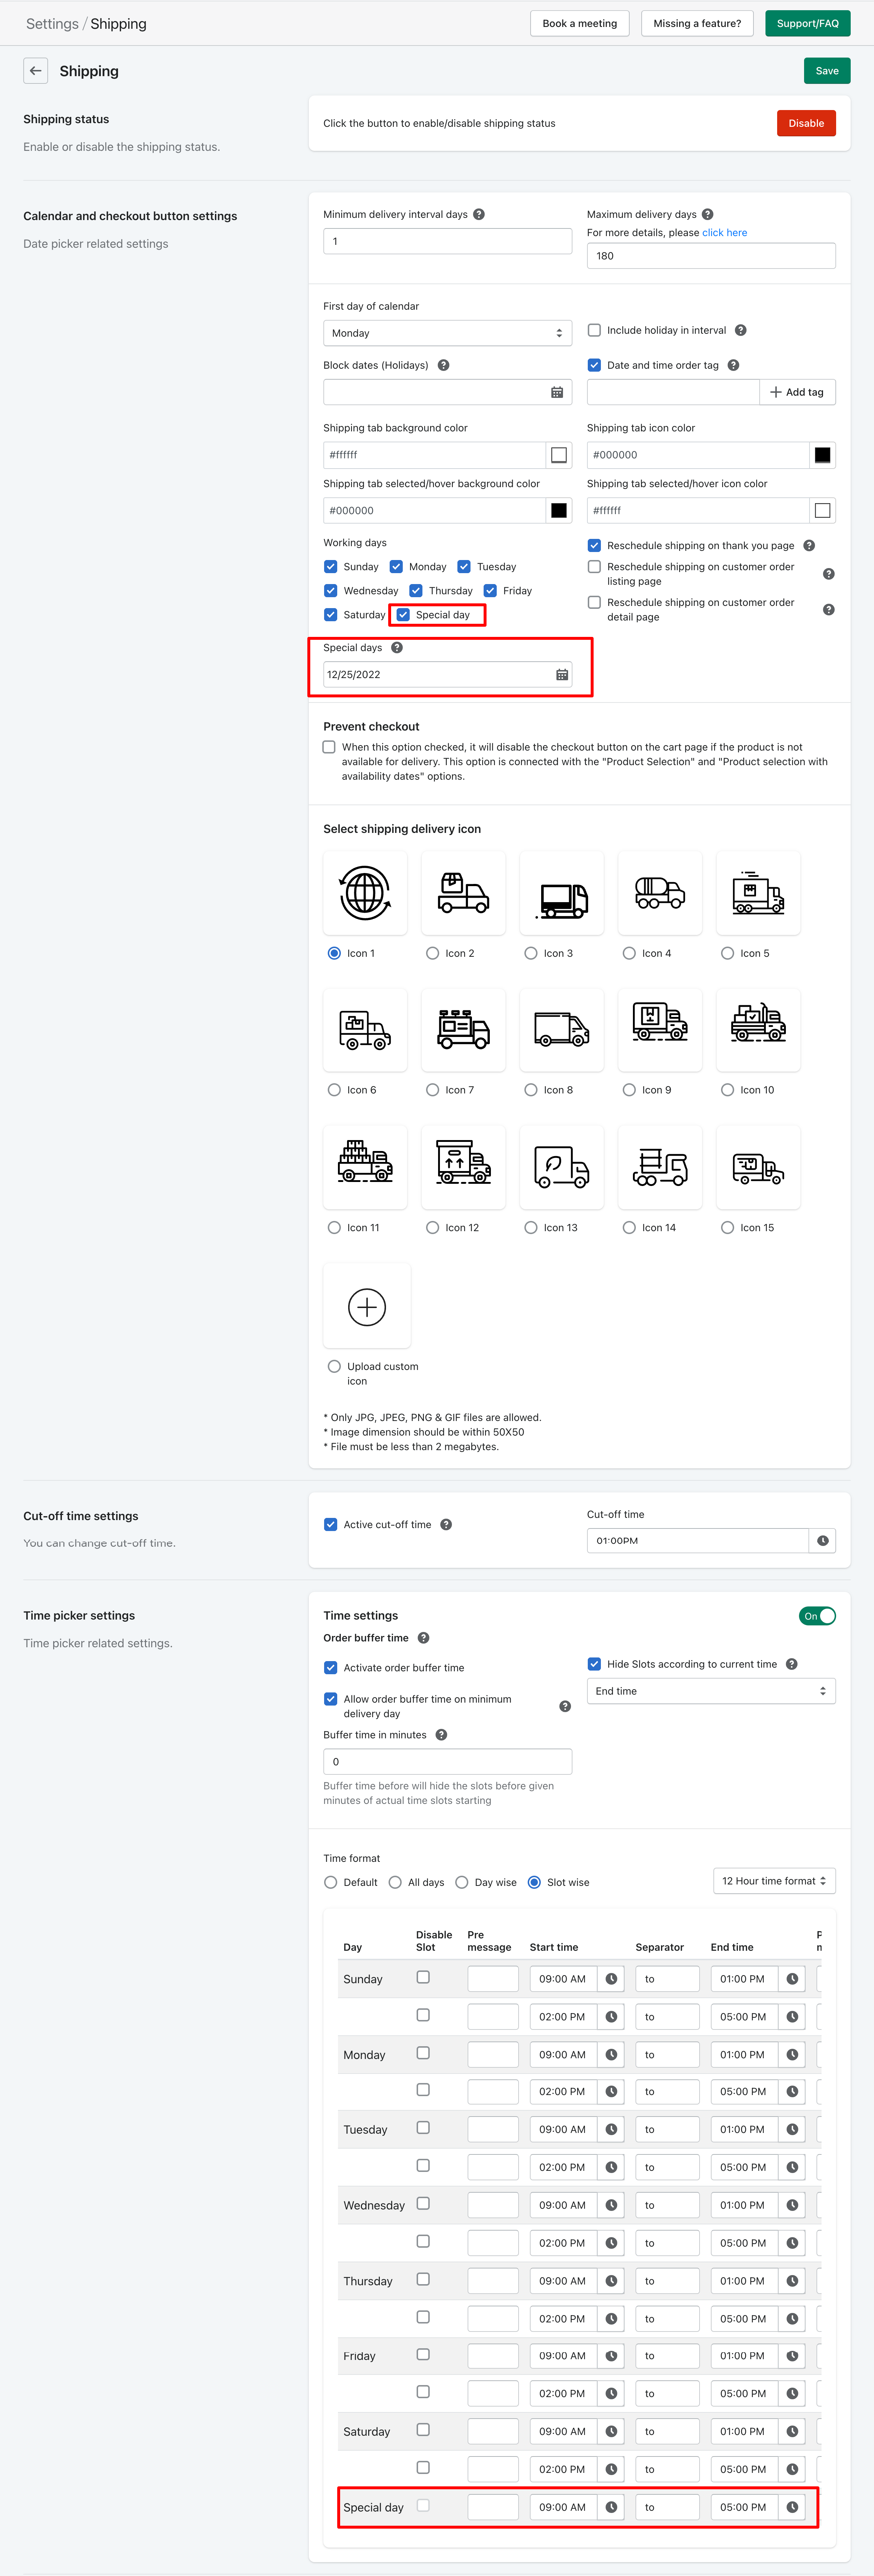
Task: Open help tooltip for Minimum delivery interval days
Action: point(479,214)
